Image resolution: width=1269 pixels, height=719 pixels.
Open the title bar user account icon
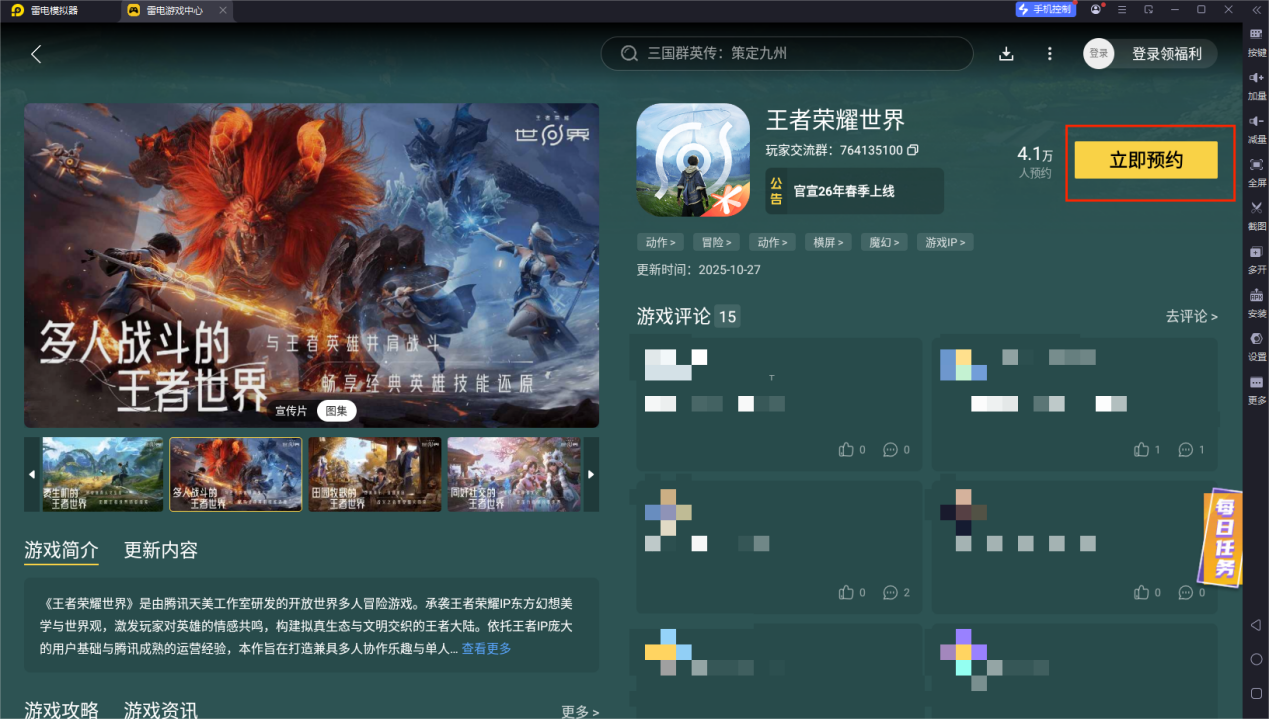click(x=1097, y=9)
